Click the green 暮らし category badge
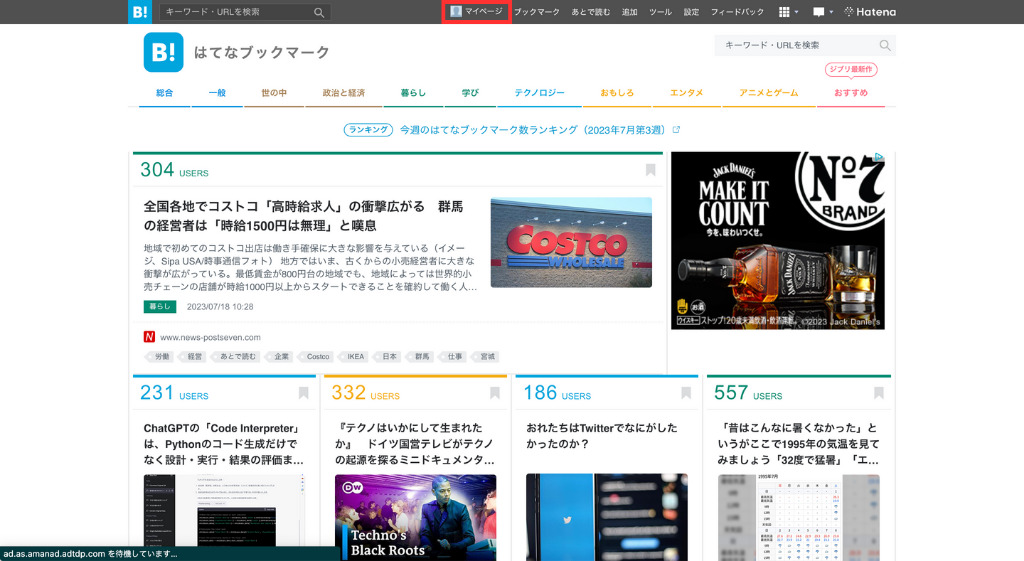Image resolution: width=1024 pixels, height=561 pixels. click(x=160, y=306)
